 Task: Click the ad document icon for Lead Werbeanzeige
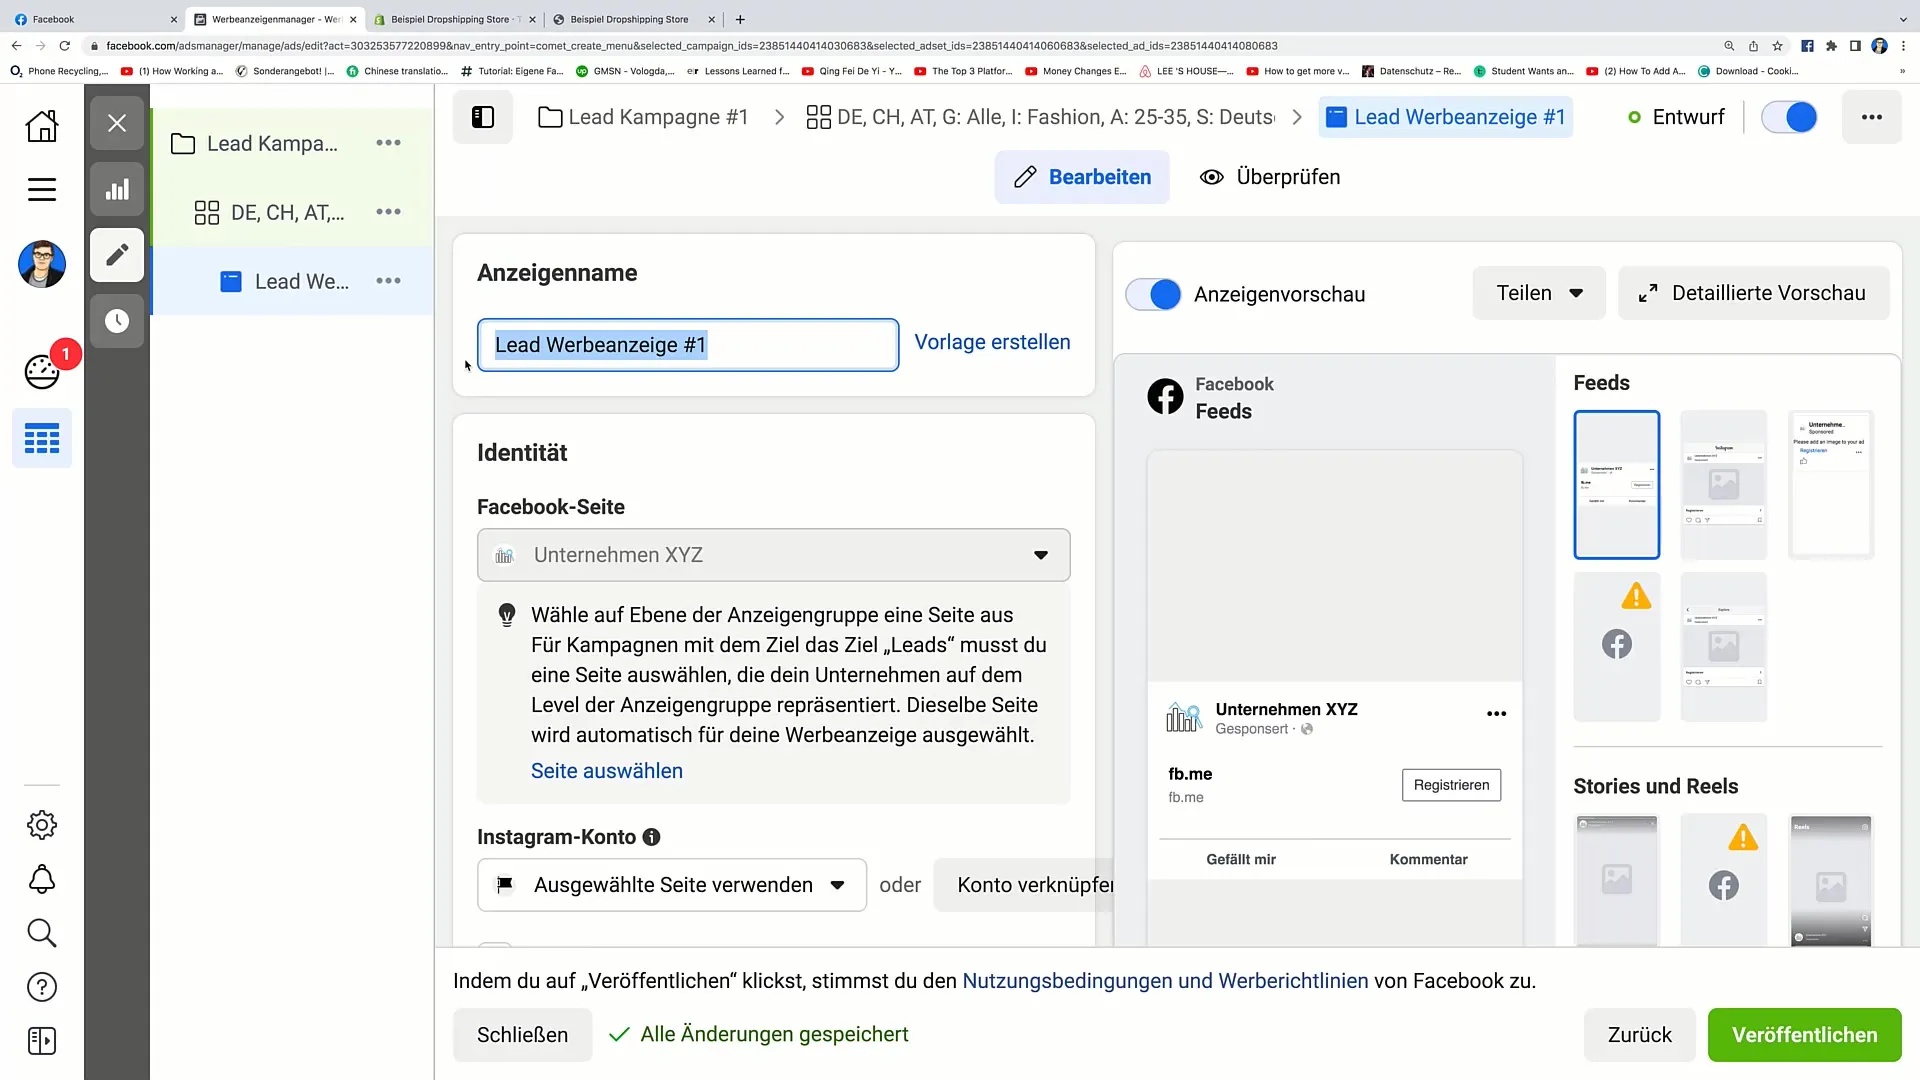pos(232,281)
